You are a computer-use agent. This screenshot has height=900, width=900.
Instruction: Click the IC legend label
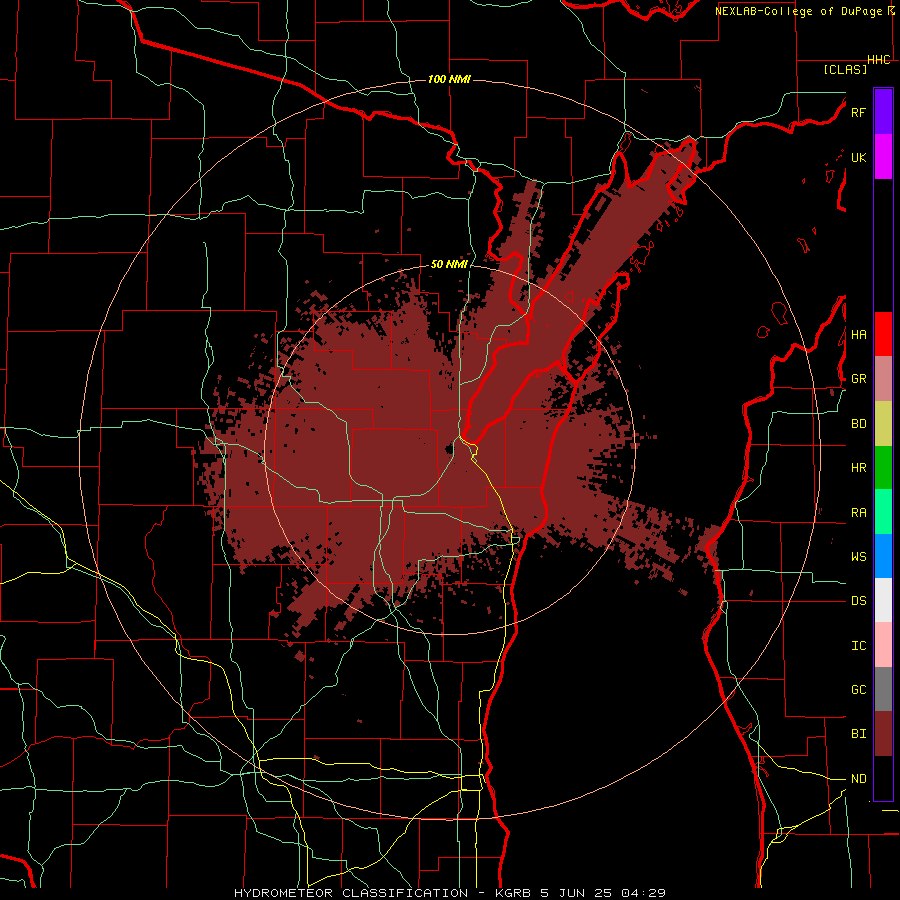[858, 646]
